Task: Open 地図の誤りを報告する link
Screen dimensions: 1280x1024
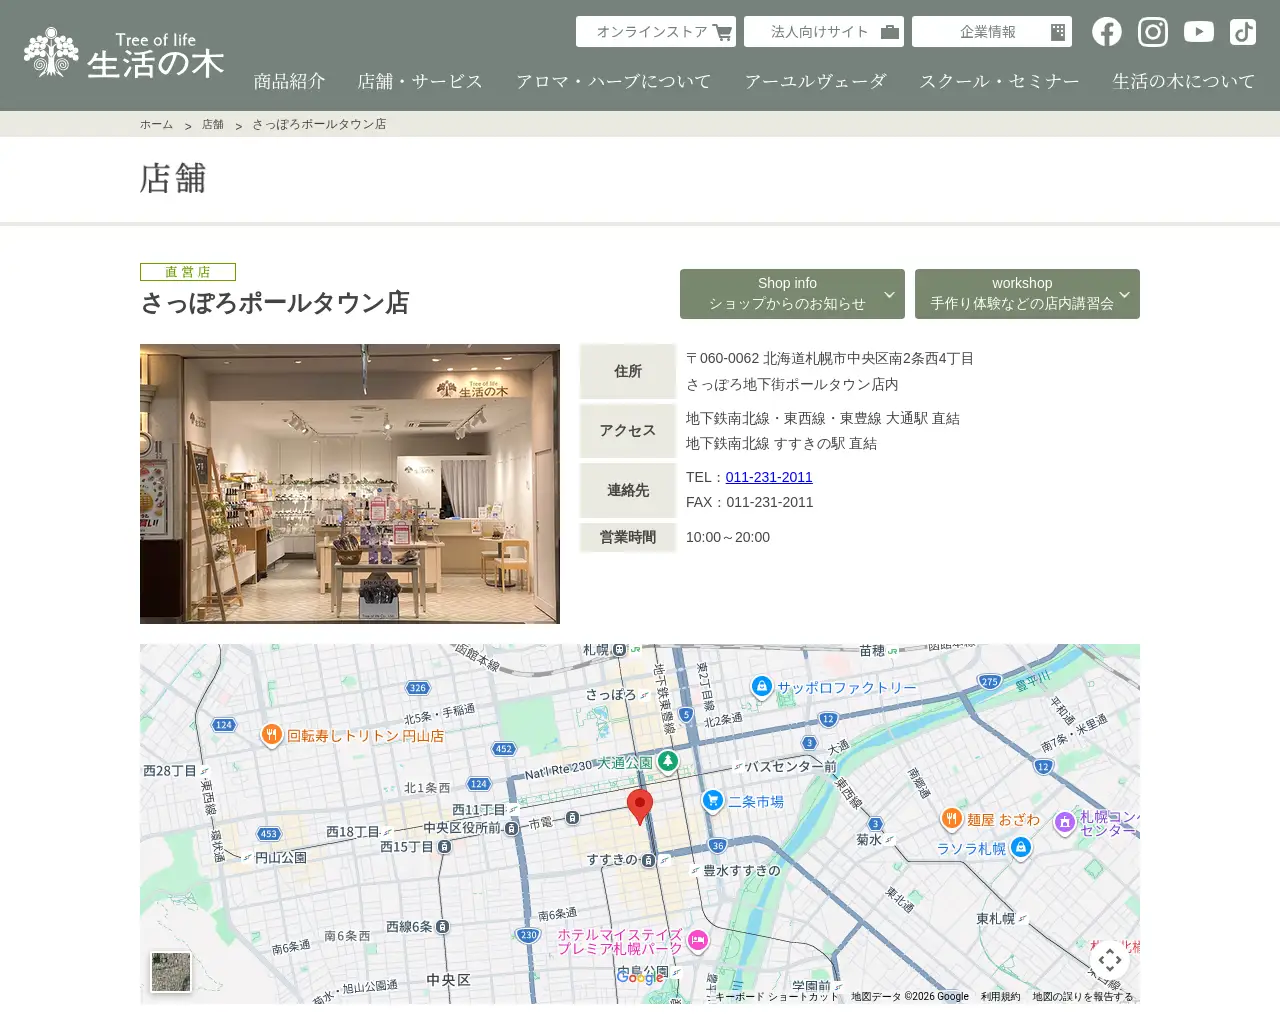Action: [1083, 996]
